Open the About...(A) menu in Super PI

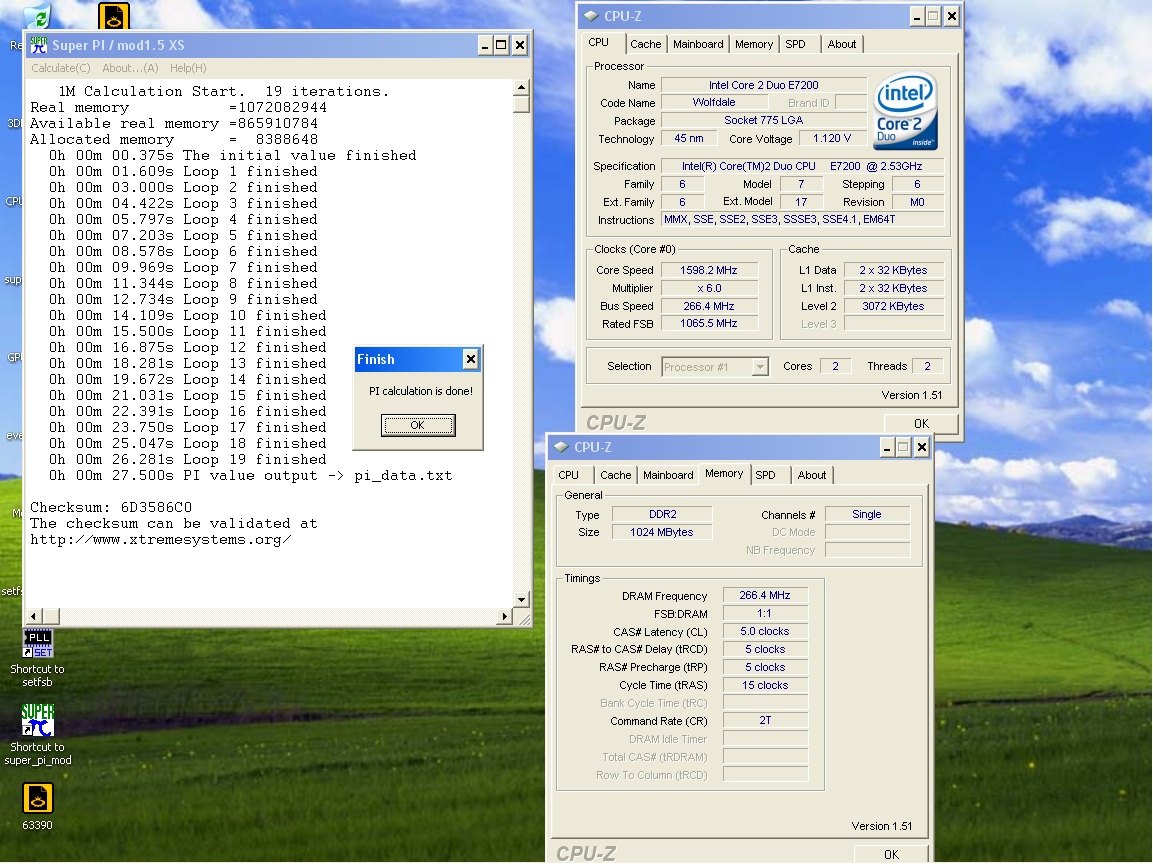(x=130, y=68)
